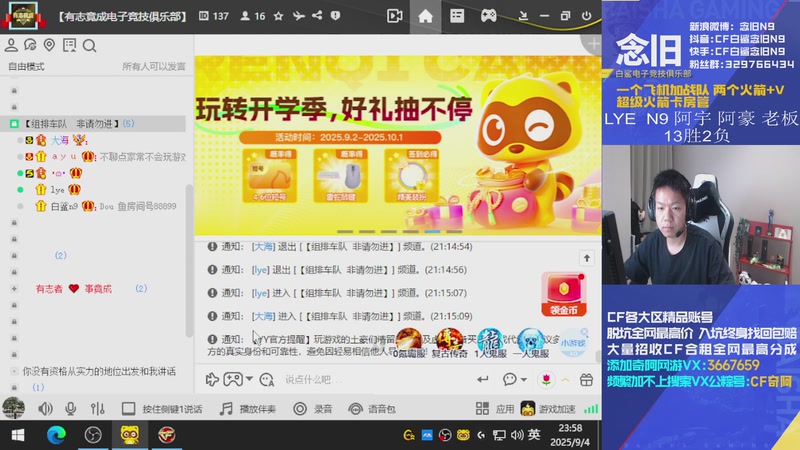Show the online members count 16
This screenshot has width=800, height=450.
(x=253, y=16)
